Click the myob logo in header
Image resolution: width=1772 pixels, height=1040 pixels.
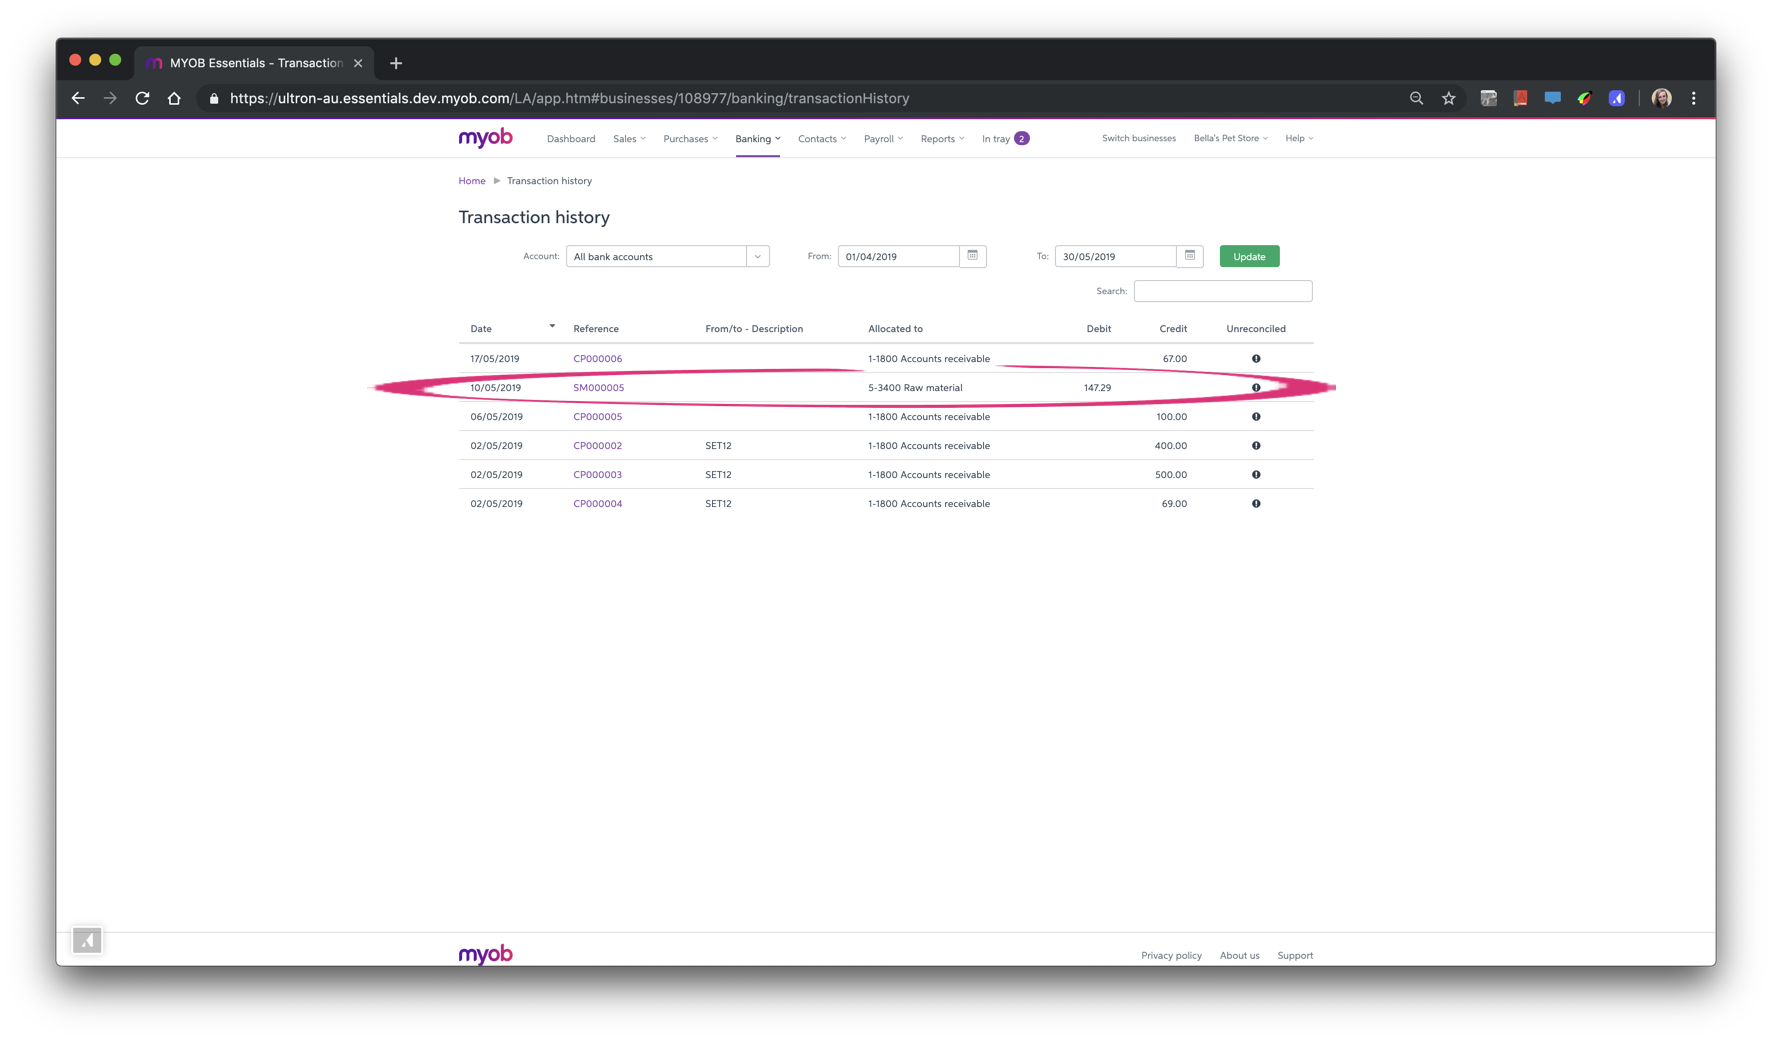coord(485,138)
